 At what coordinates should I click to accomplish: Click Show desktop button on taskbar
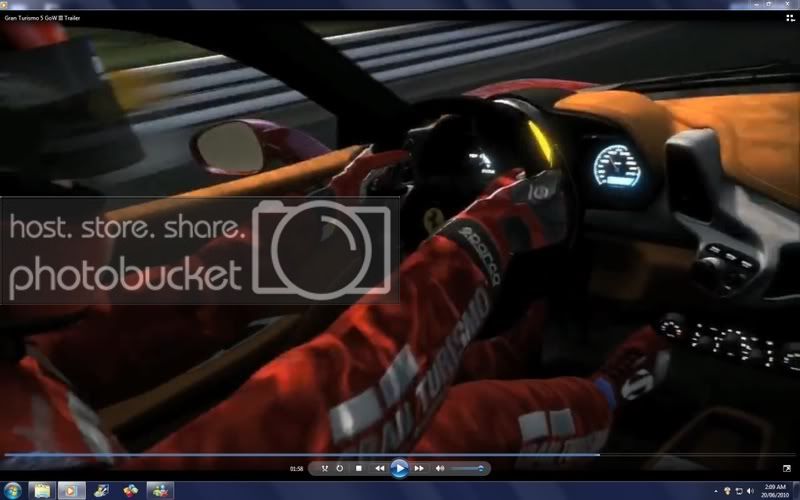(795, 491)
